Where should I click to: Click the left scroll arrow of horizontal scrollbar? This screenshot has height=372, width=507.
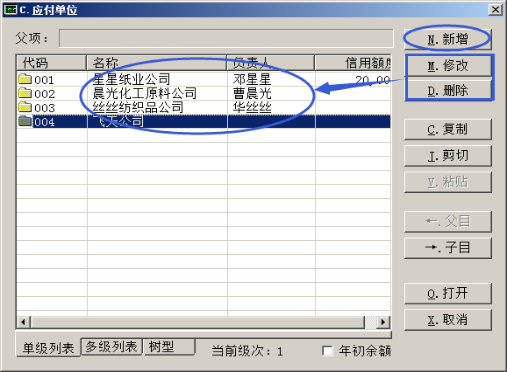click(x=23, y=322)
